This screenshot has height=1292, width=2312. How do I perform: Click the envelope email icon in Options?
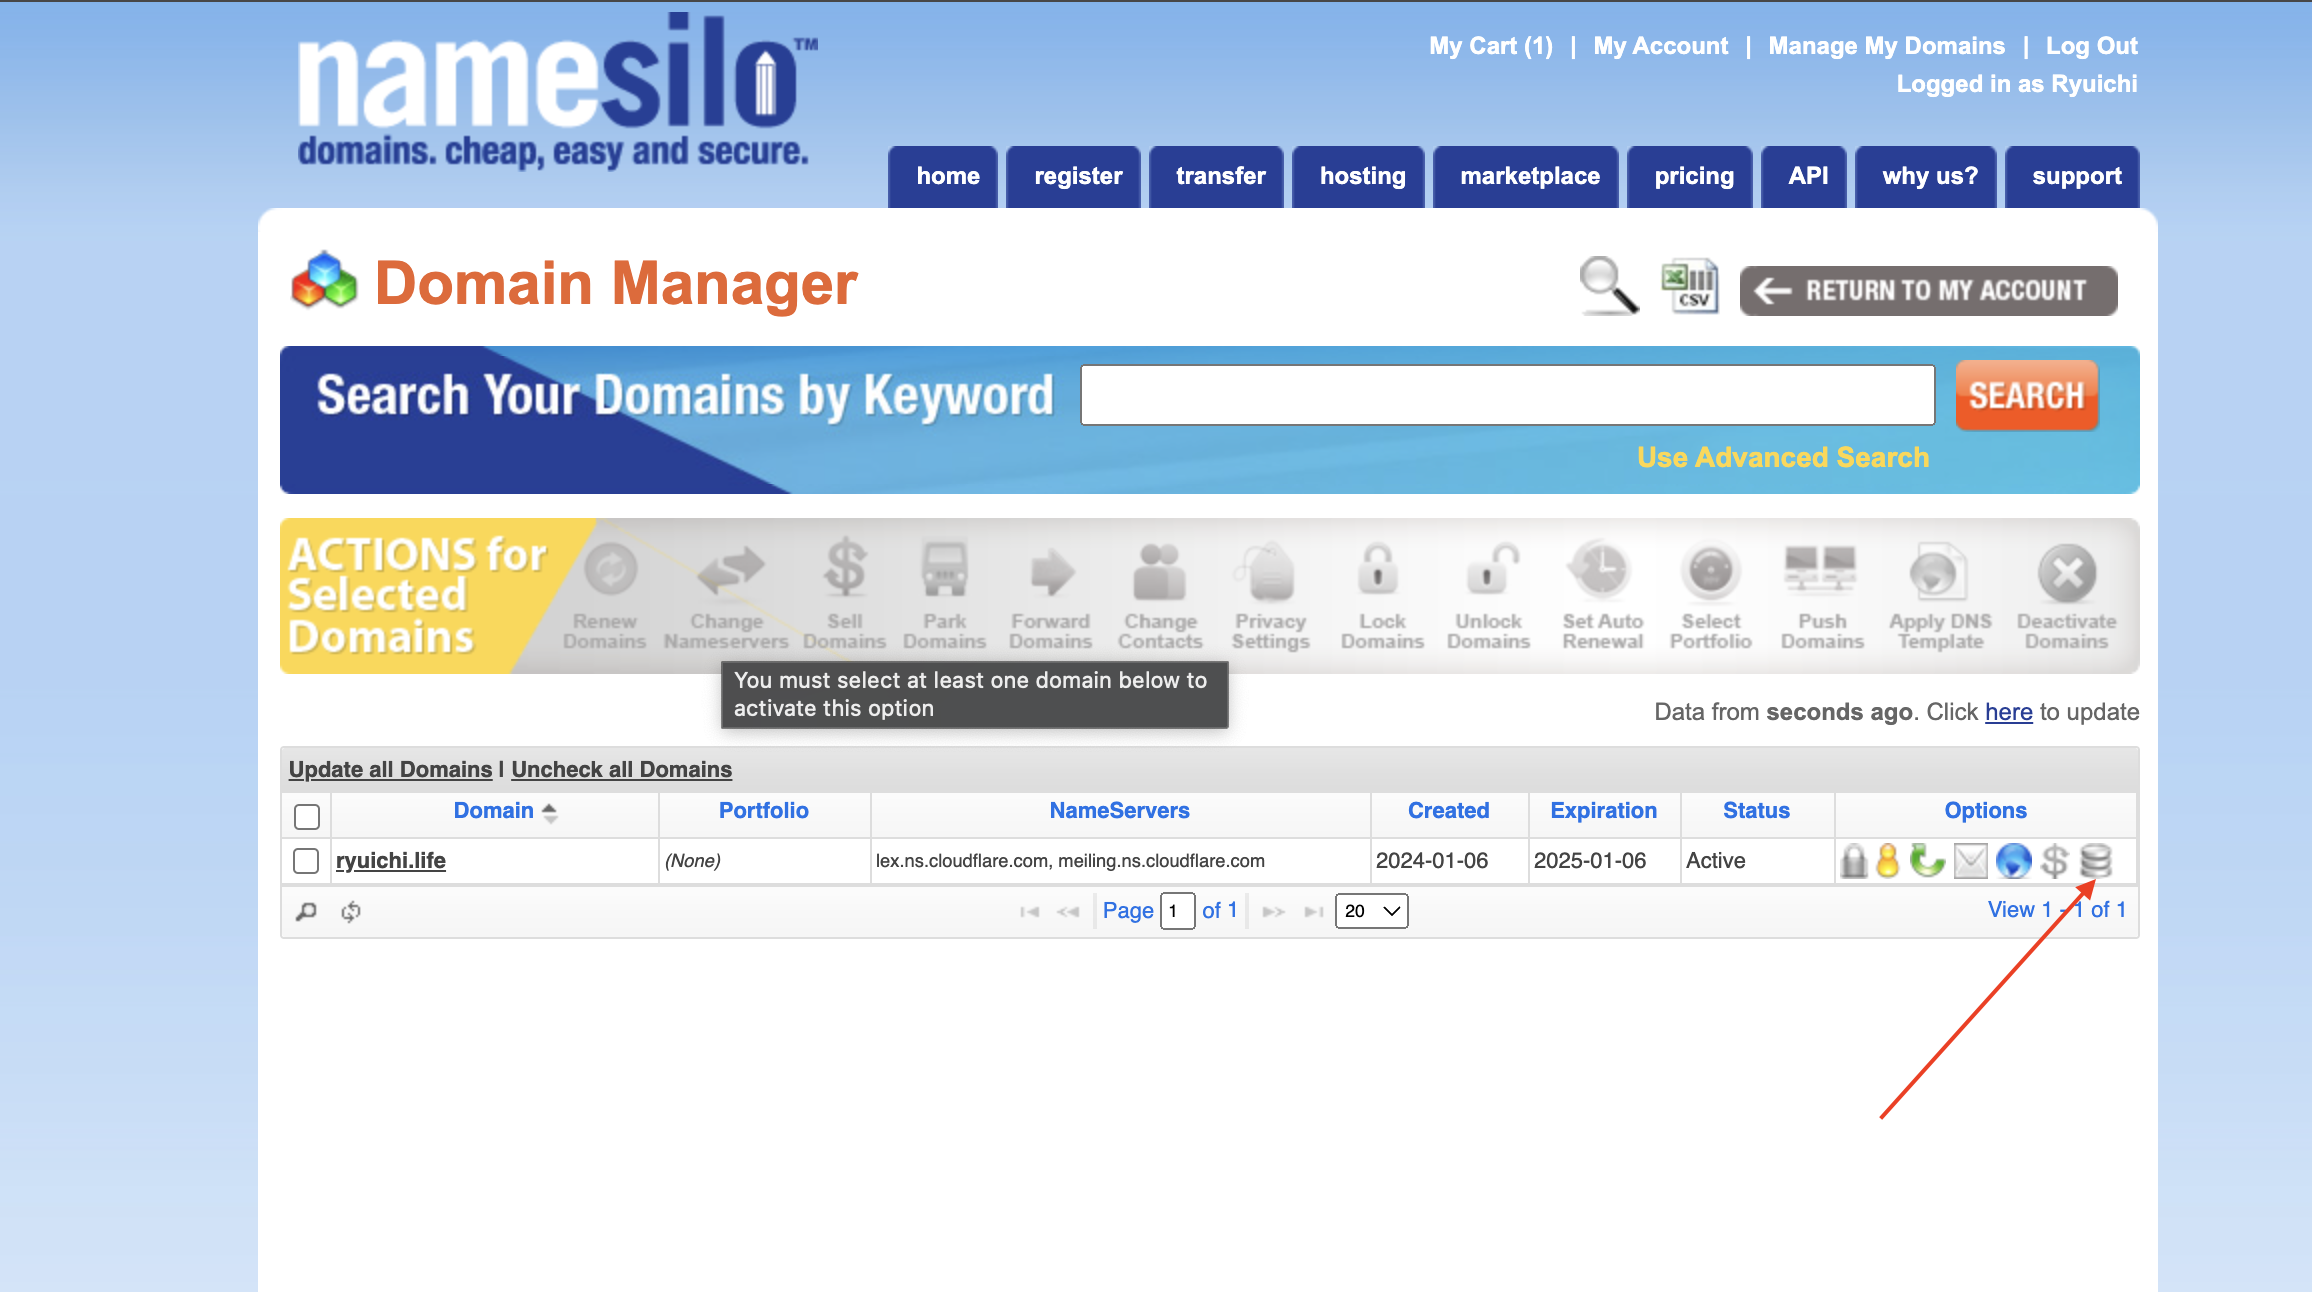[1970, 861]
